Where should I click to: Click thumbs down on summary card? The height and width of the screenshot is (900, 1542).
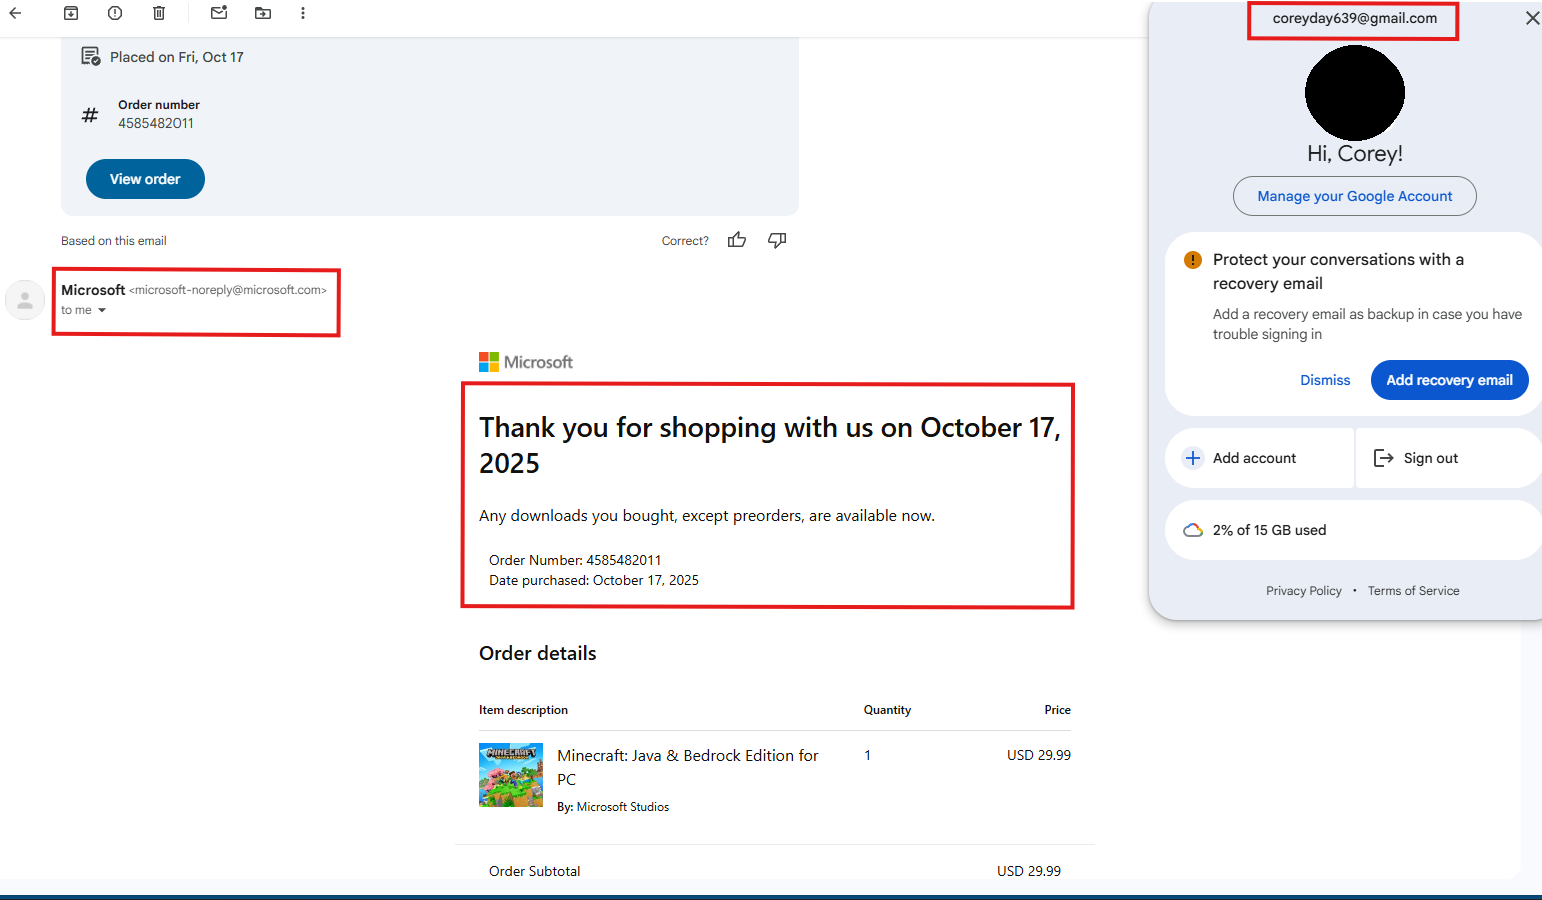[777, 240]
